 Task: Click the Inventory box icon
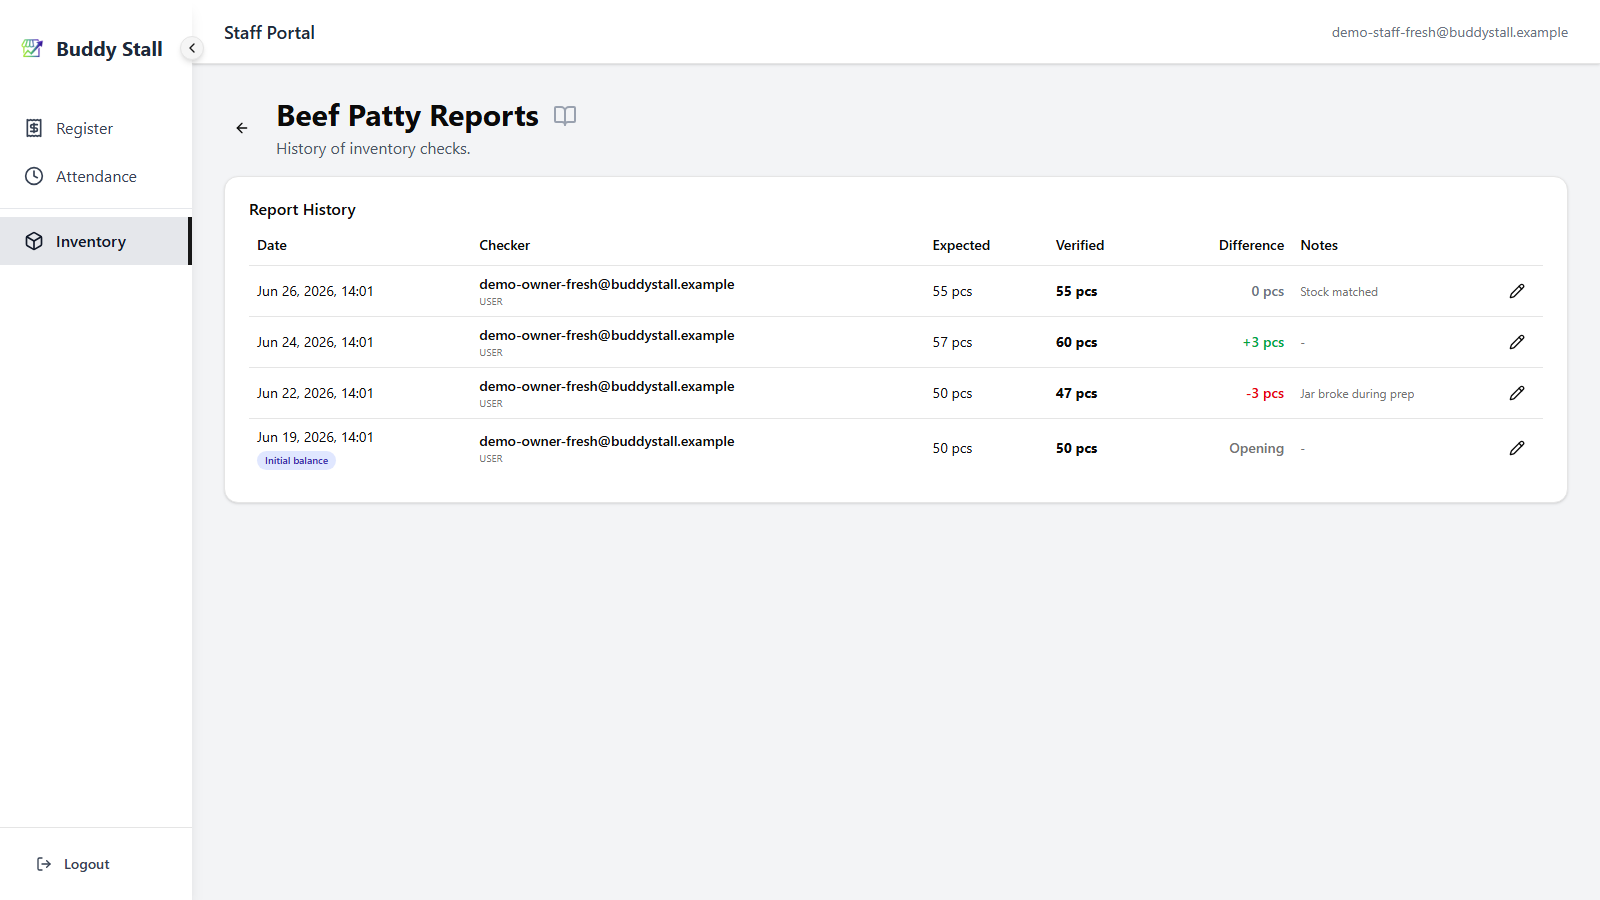click(x=34, y=241)
